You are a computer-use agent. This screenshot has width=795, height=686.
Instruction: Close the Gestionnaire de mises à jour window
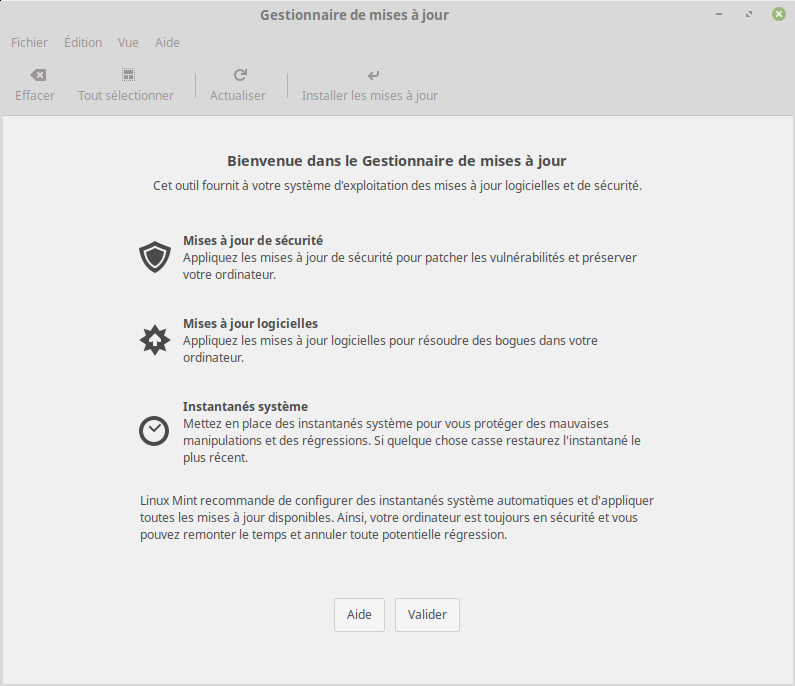tap(778, 15)
